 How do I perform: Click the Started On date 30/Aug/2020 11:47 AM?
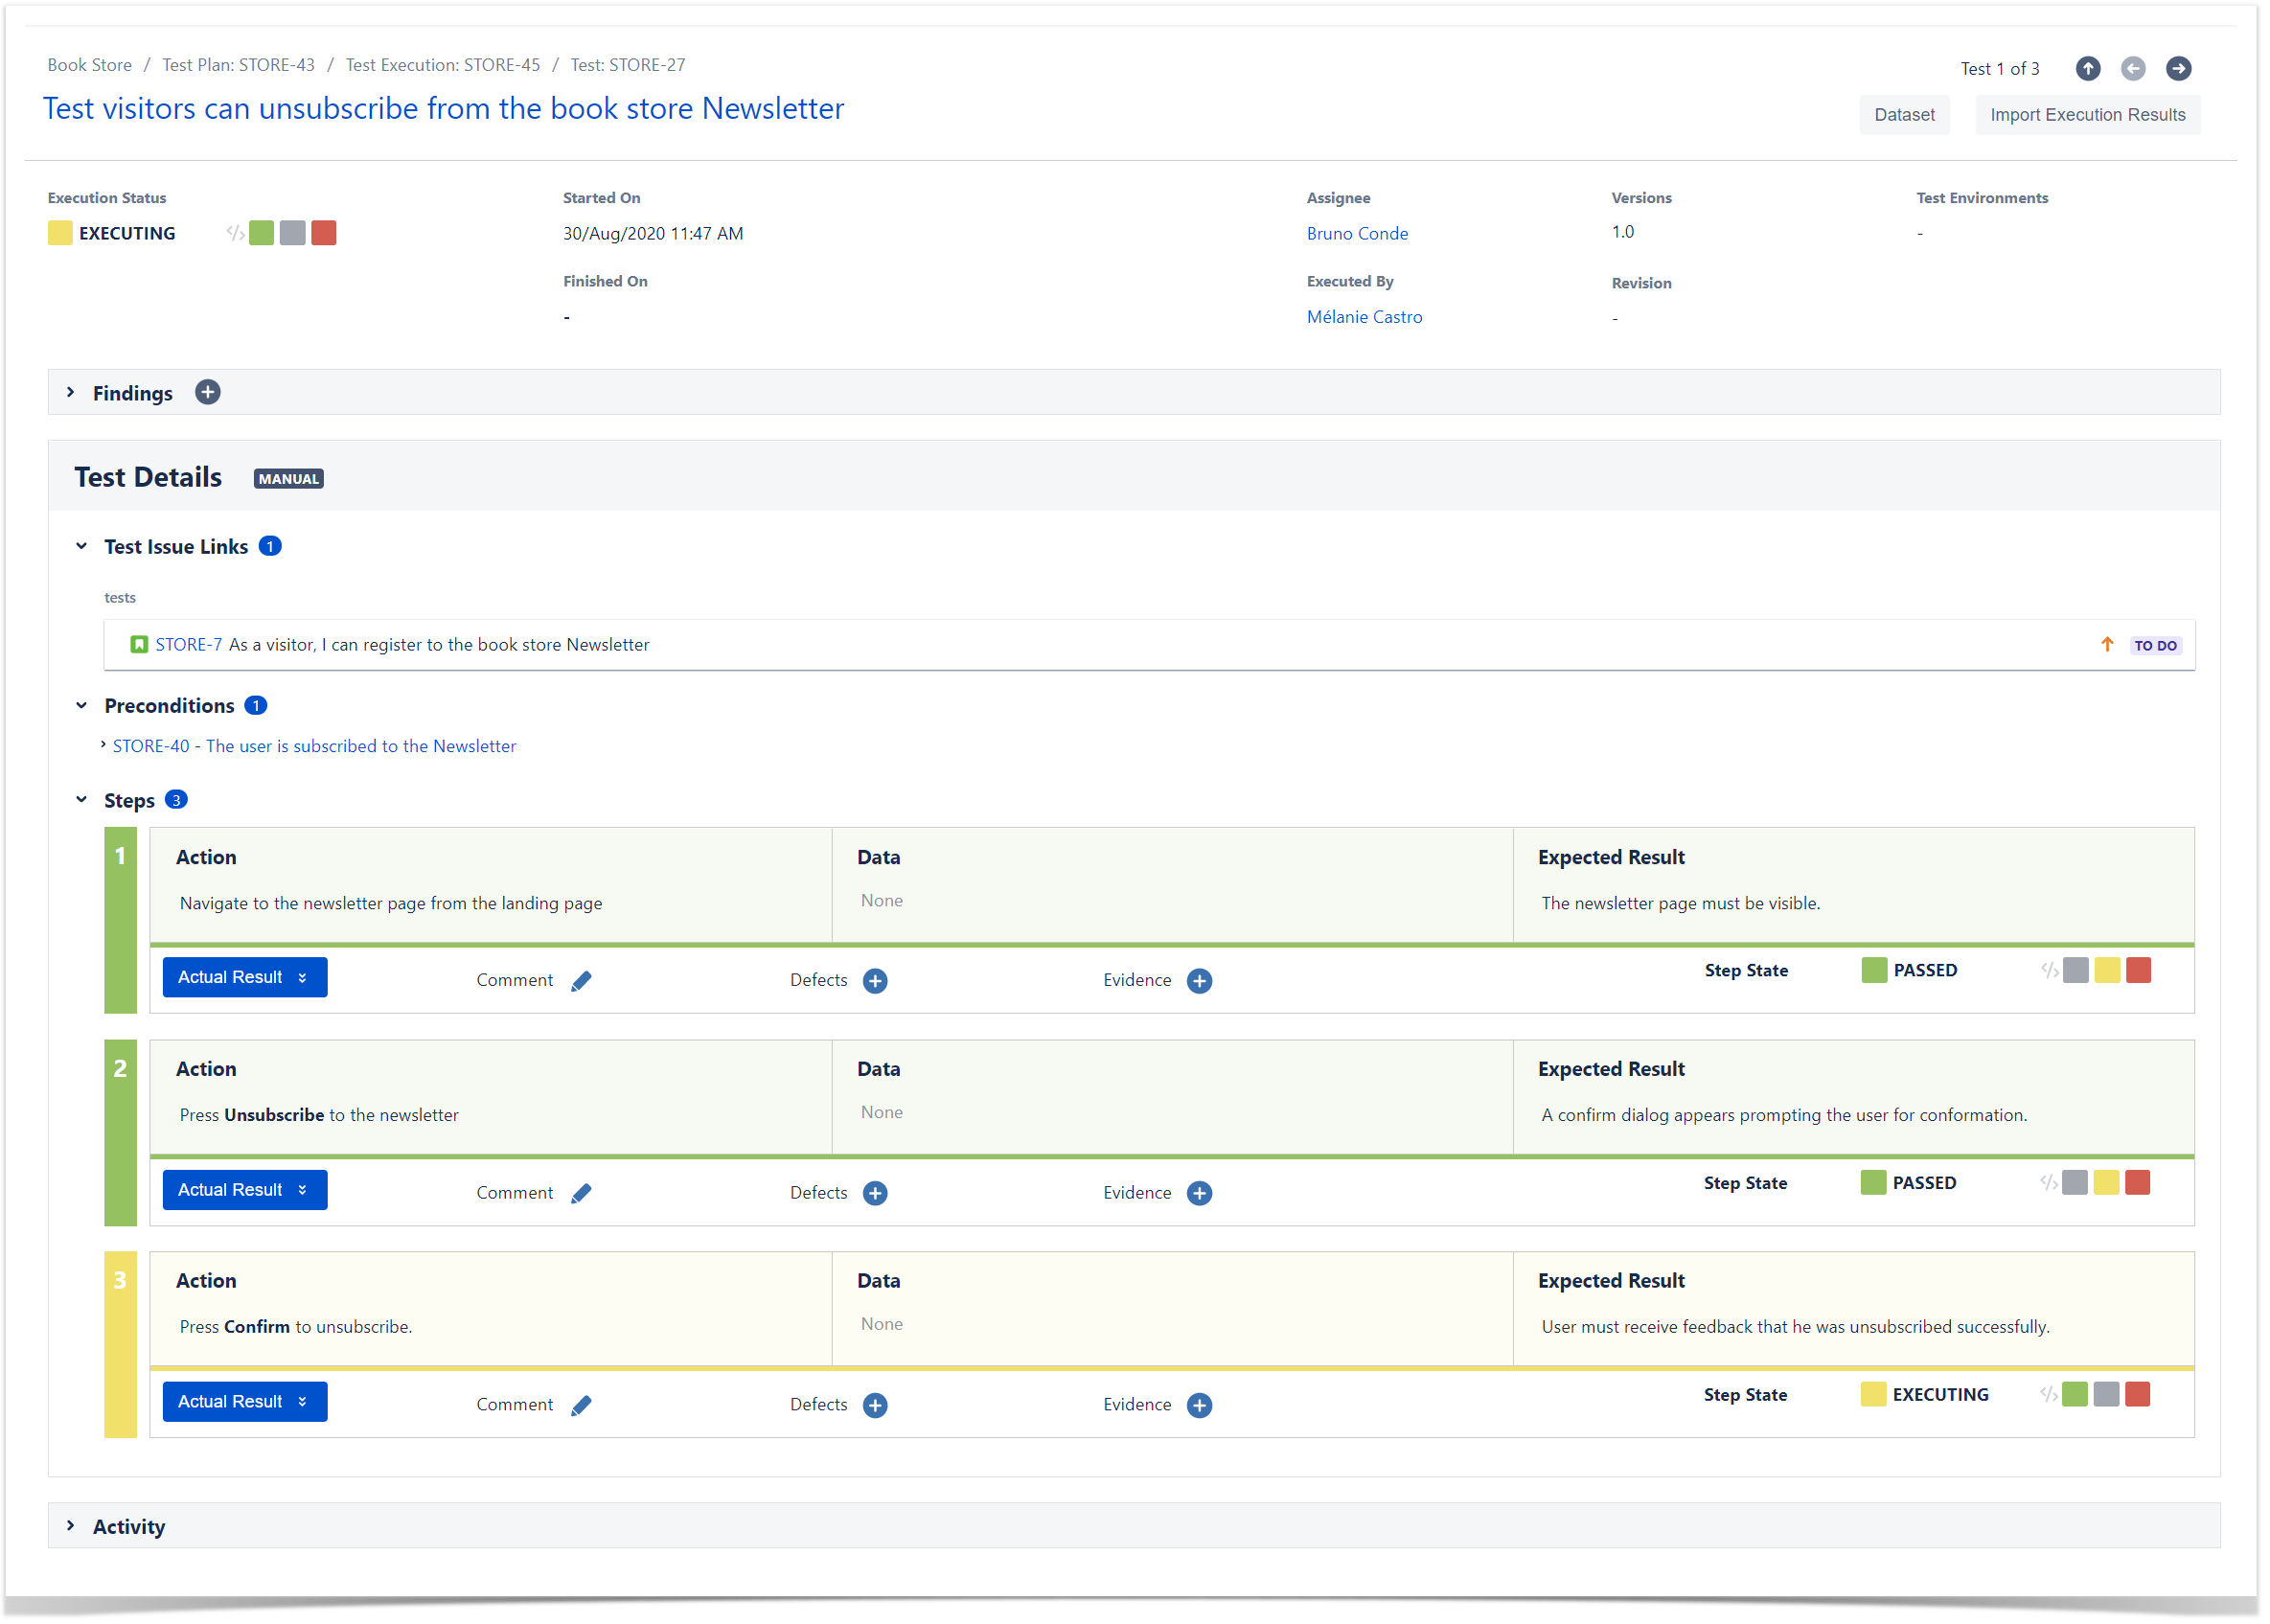click(653, 233)
